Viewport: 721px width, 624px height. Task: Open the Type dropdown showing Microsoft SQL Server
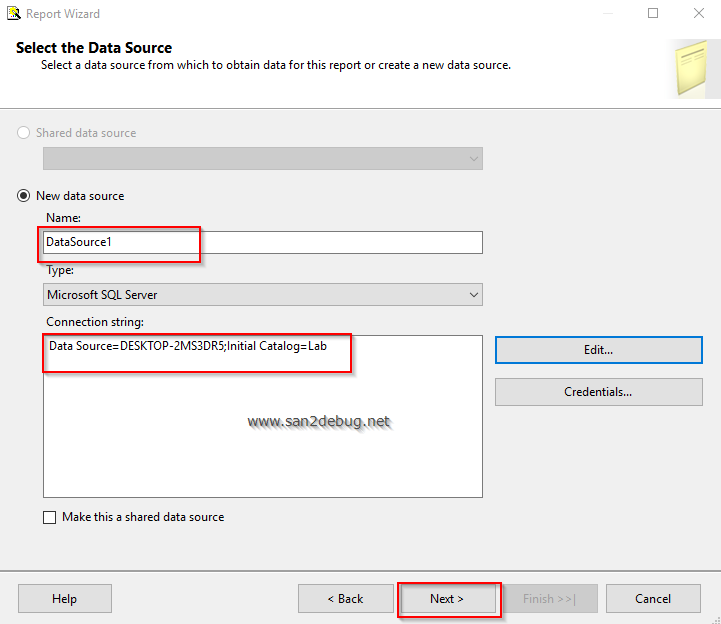click(x=264, y=295)
